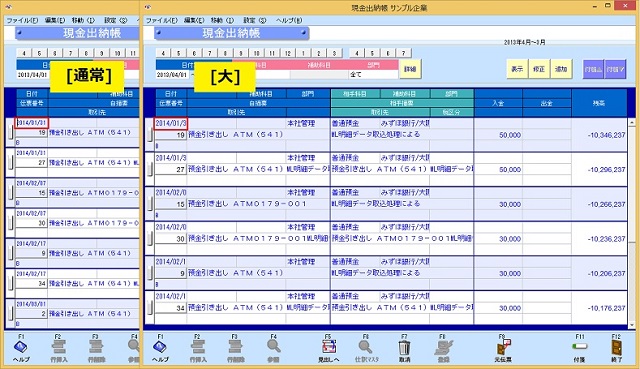Click the 入金 column header

pos(498,103)
